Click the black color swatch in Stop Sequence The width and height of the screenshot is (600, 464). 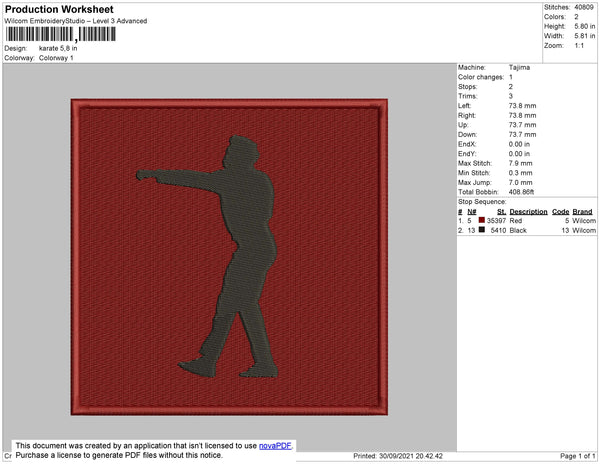pos(482,230)
